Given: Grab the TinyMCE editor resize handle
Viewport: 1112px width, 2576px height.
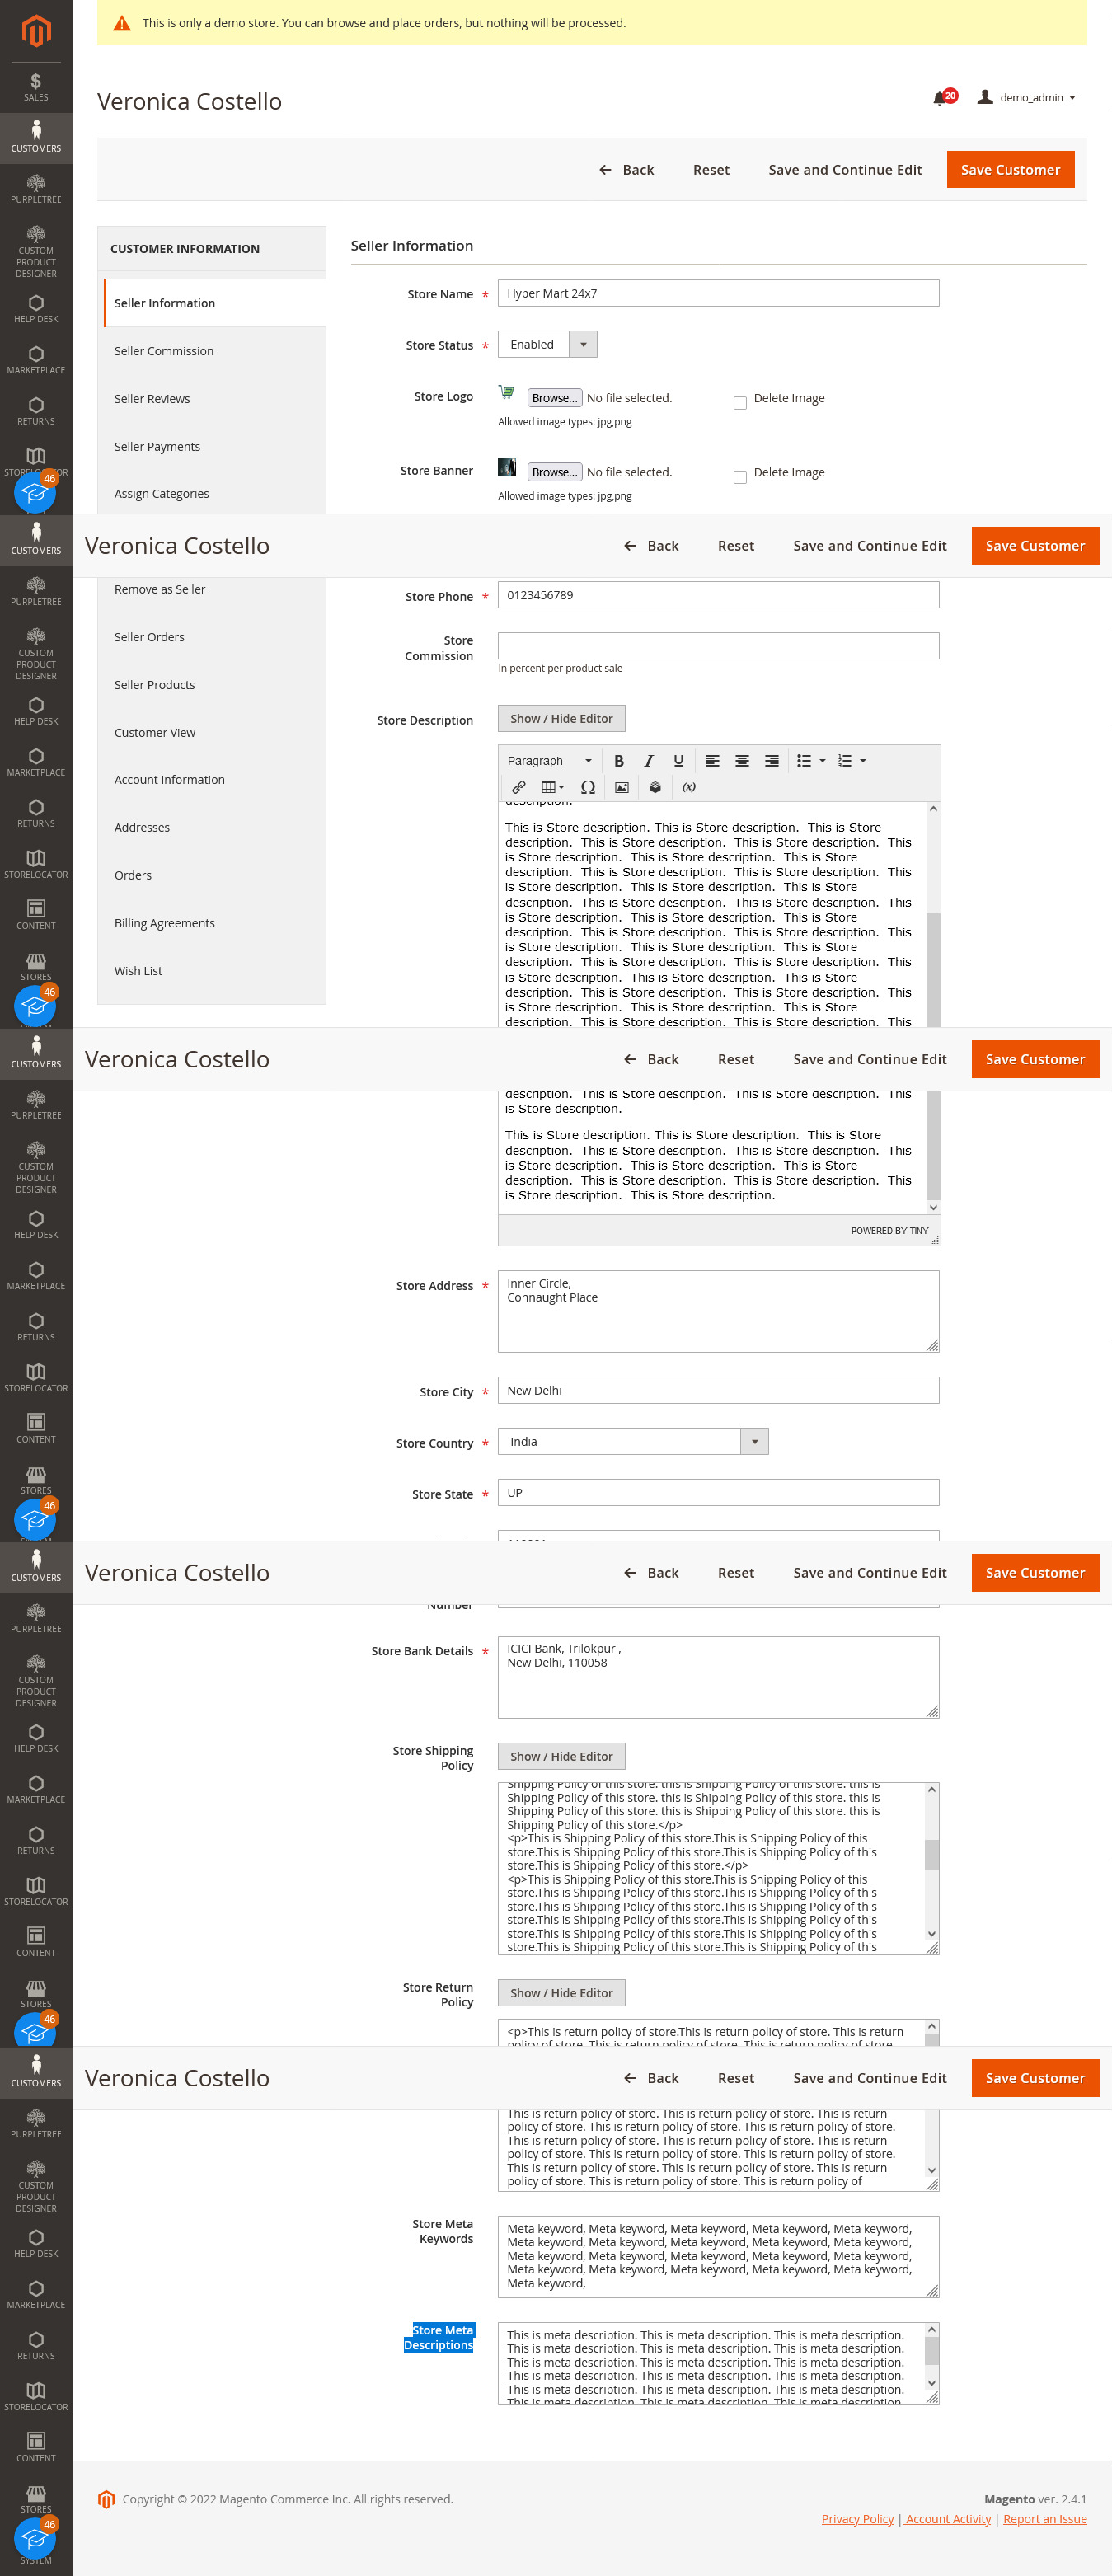Looking at the screenshot, I should tap(934, 1240).
